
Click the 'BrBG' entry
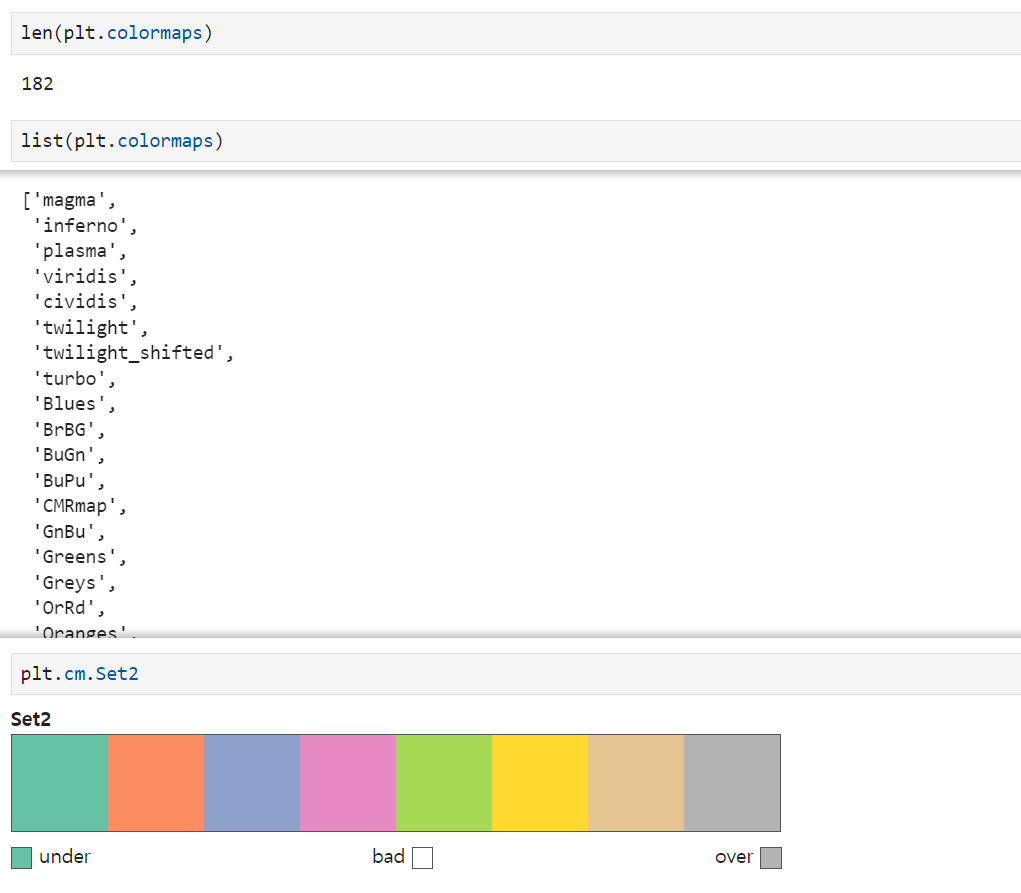click(64, 430)
